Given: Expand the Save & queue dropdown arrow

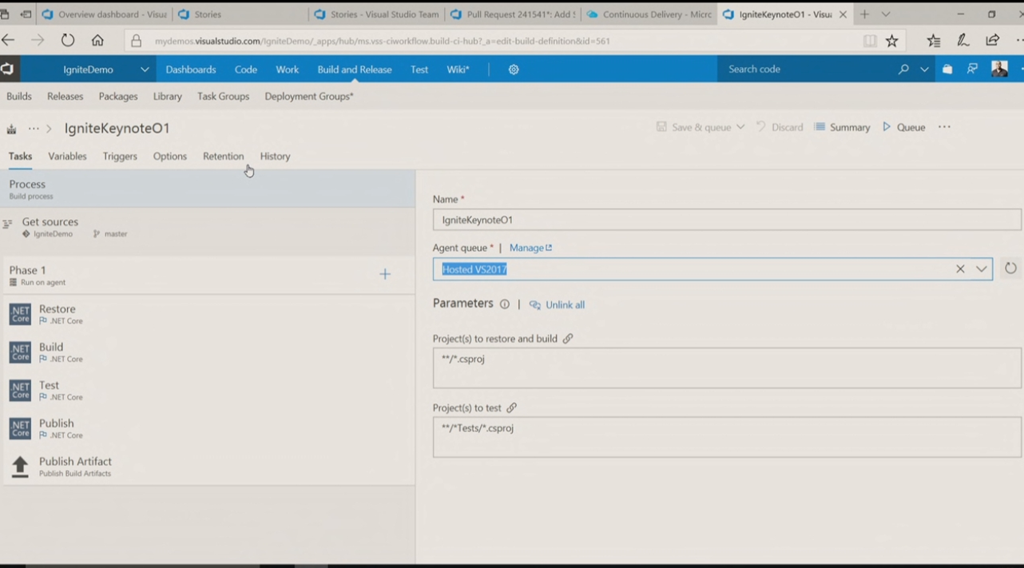Looking at the screenshot, I should pos(741,127).
